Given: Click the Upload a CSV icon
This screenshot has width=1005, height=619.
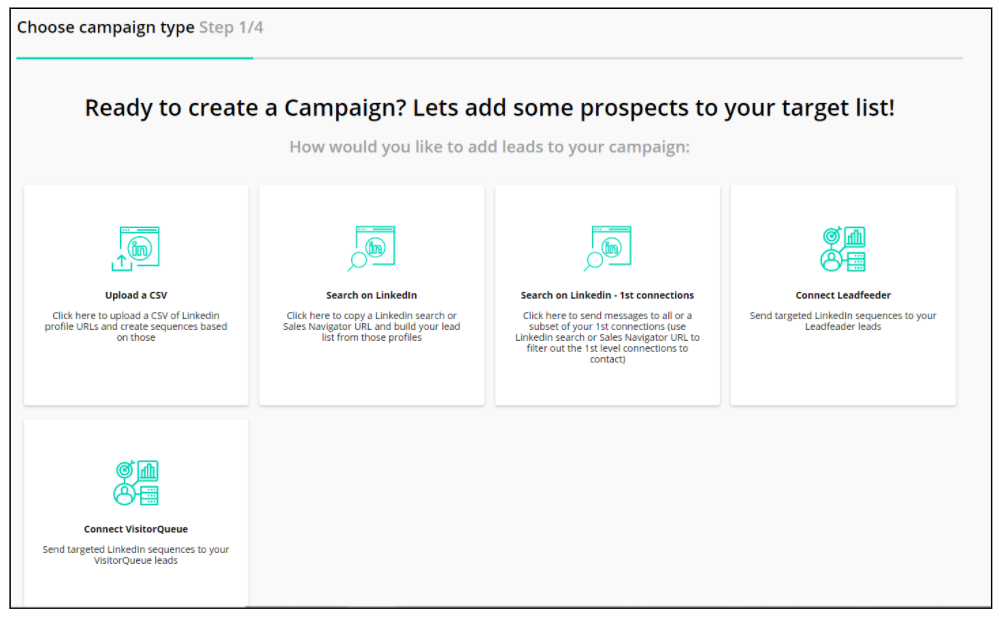Looking at the screenshot, I should (135, 249).
